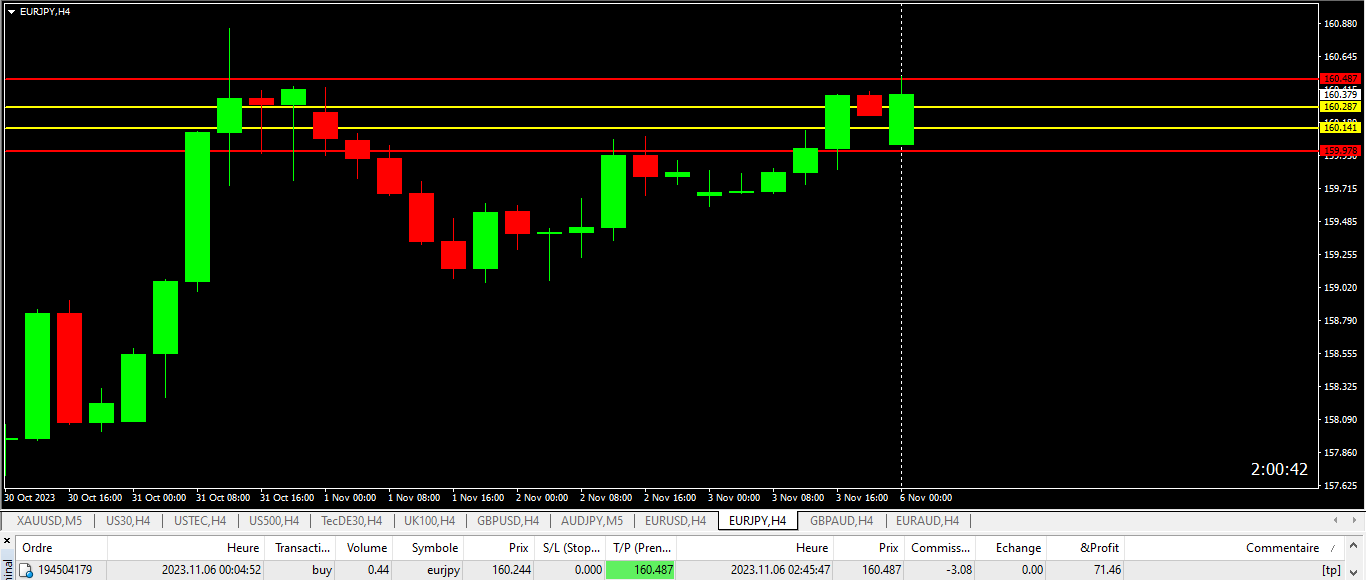The height and width of the screenshot is (580, 1366).
Task: Select the USTEC,H4 chart tab
Action: 199,521
